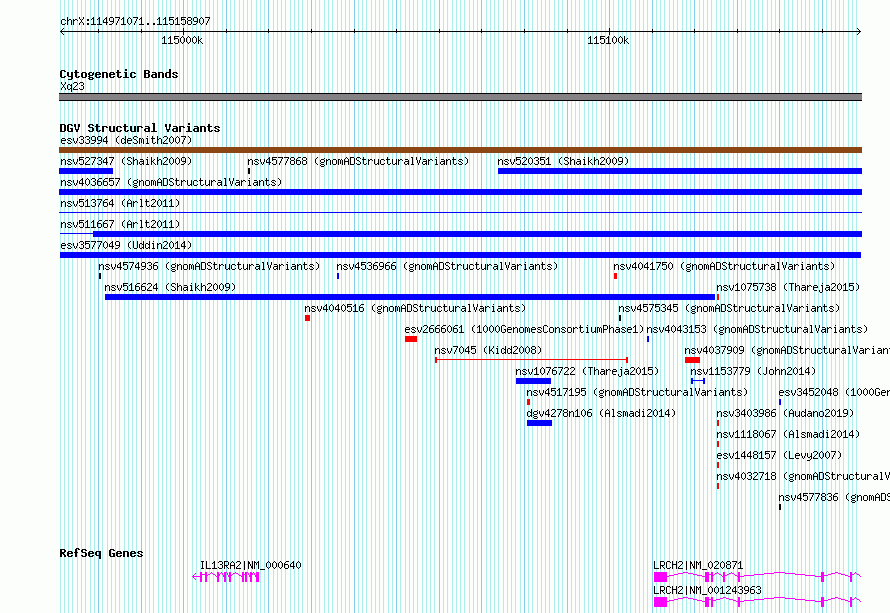Open nsv516624 (Shaikh2009) label
Screen dimensions: 890x613
[x=170, y=287]
